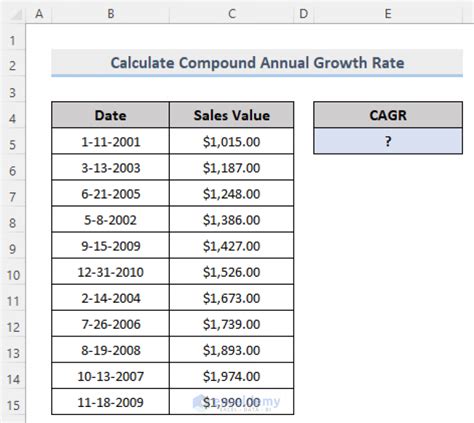Select the Date header cell

tap(111, 115)
